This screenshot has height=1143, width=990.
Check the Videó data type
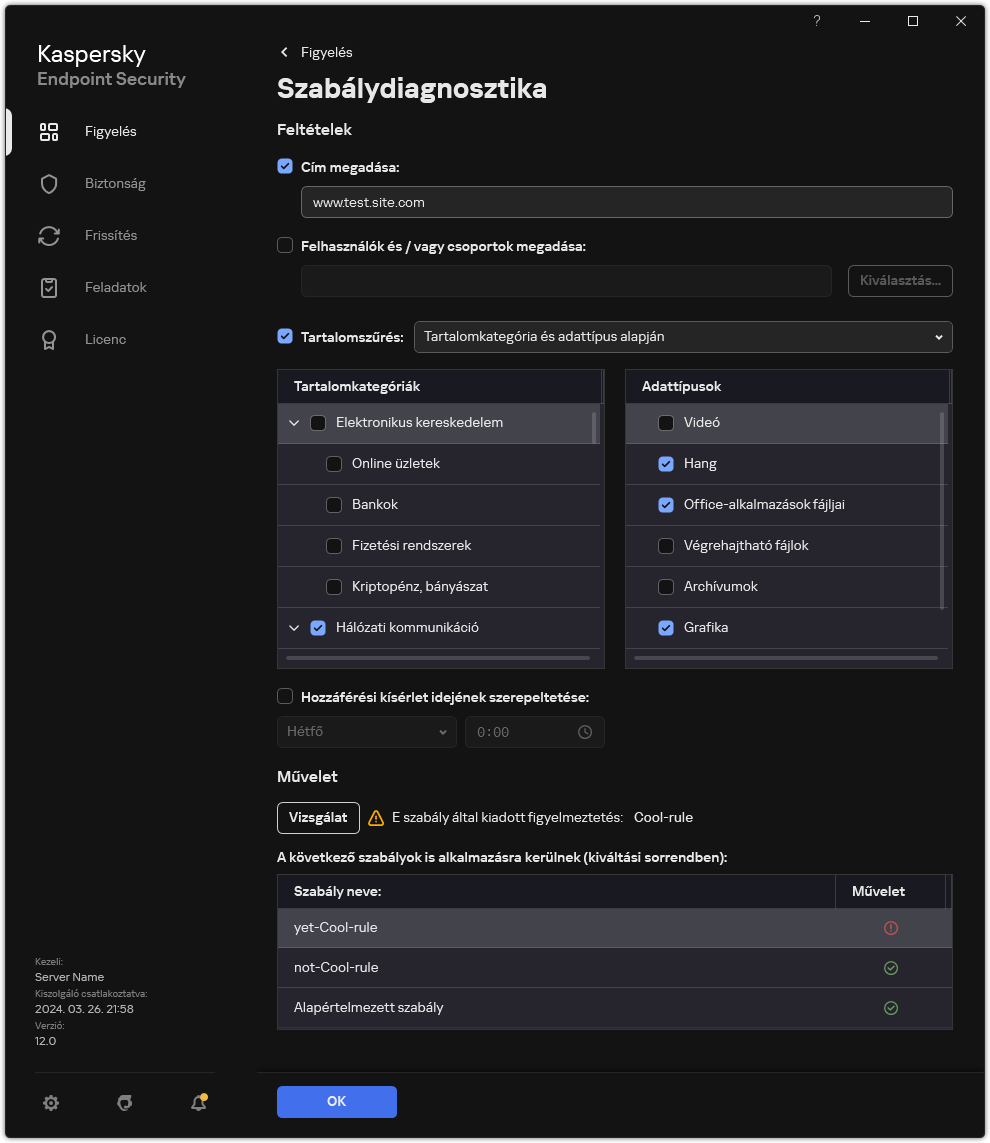pyautogui.click(x=666, y=422)
